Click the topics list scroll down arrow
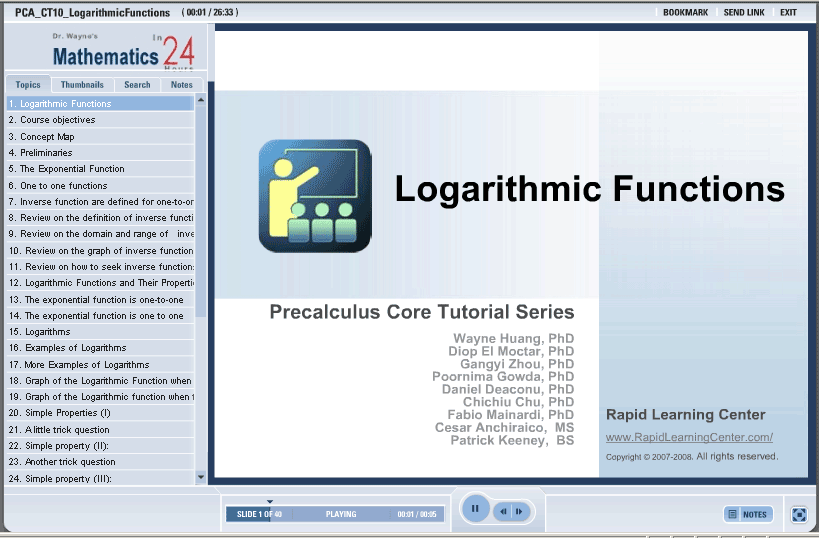The width and height of the screenshot is (819, 538). click(201, 477)
